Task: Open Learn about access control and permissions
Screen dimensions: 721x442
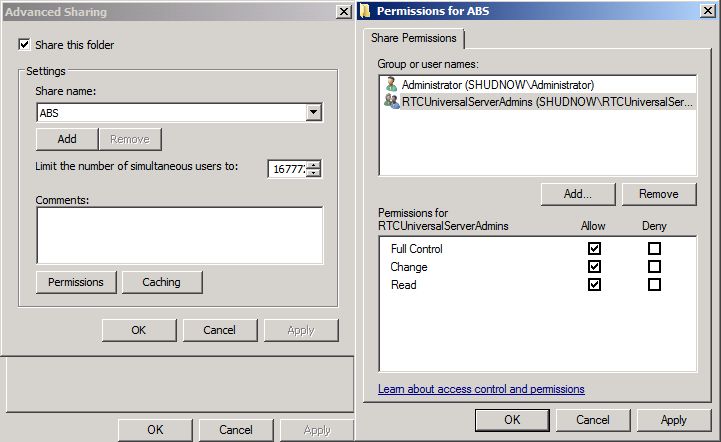Action: pos(481,389)
